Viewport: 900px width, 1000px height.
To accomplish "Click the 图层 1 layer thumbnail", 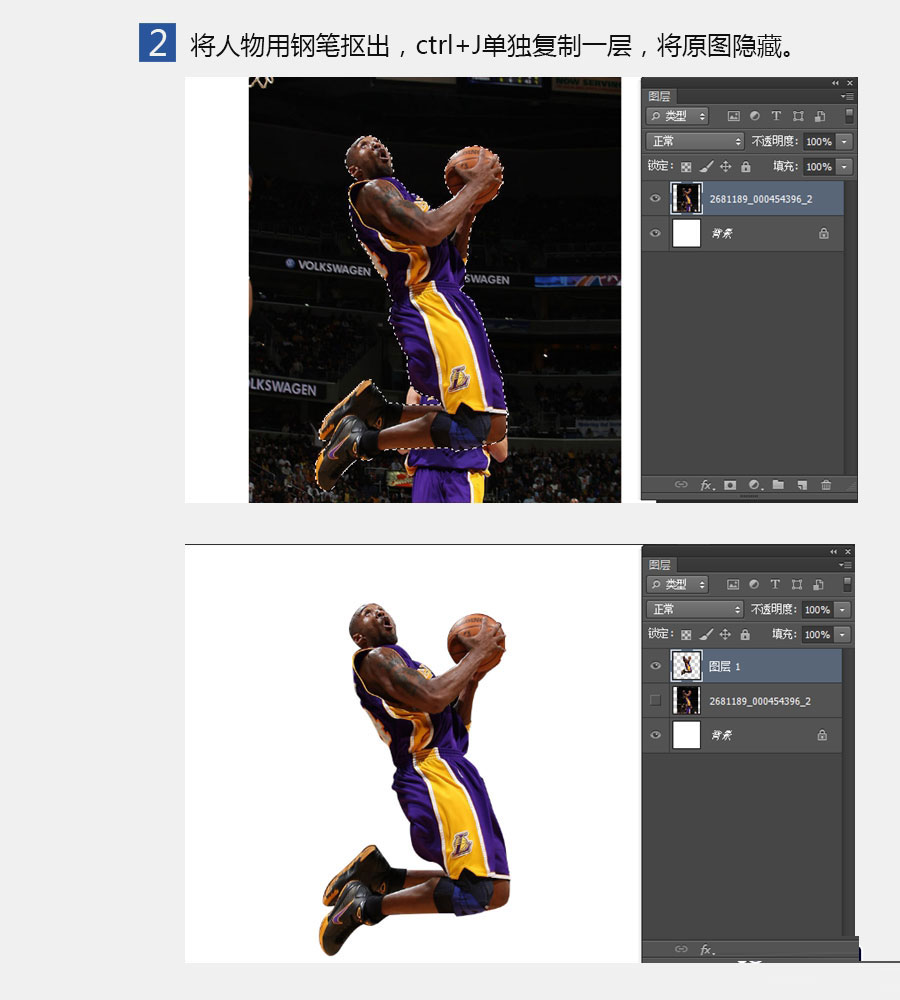I will pyautogui.click(x=686, y=666).
